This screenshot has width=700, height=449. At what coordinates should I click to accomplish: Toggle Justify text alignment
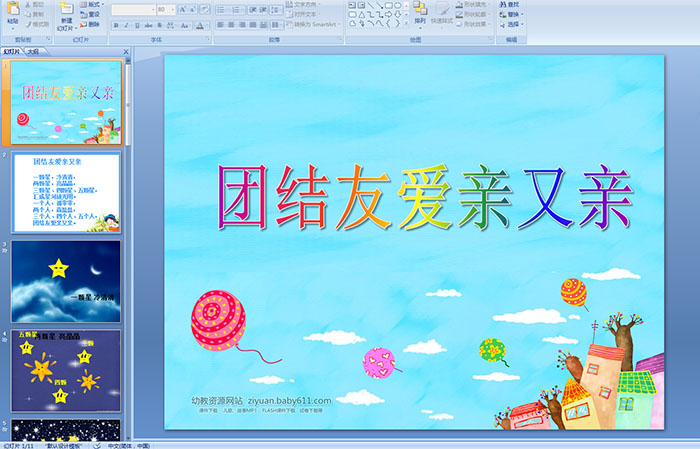coord(253,25)
